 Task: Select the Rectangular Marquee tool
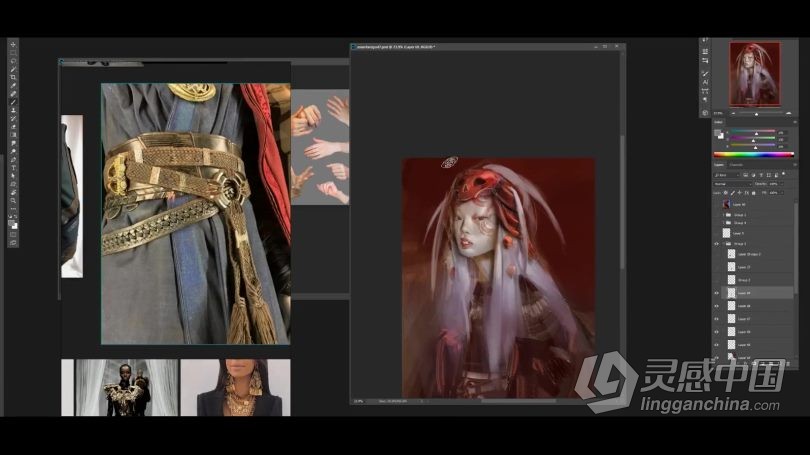coord(13,53)
